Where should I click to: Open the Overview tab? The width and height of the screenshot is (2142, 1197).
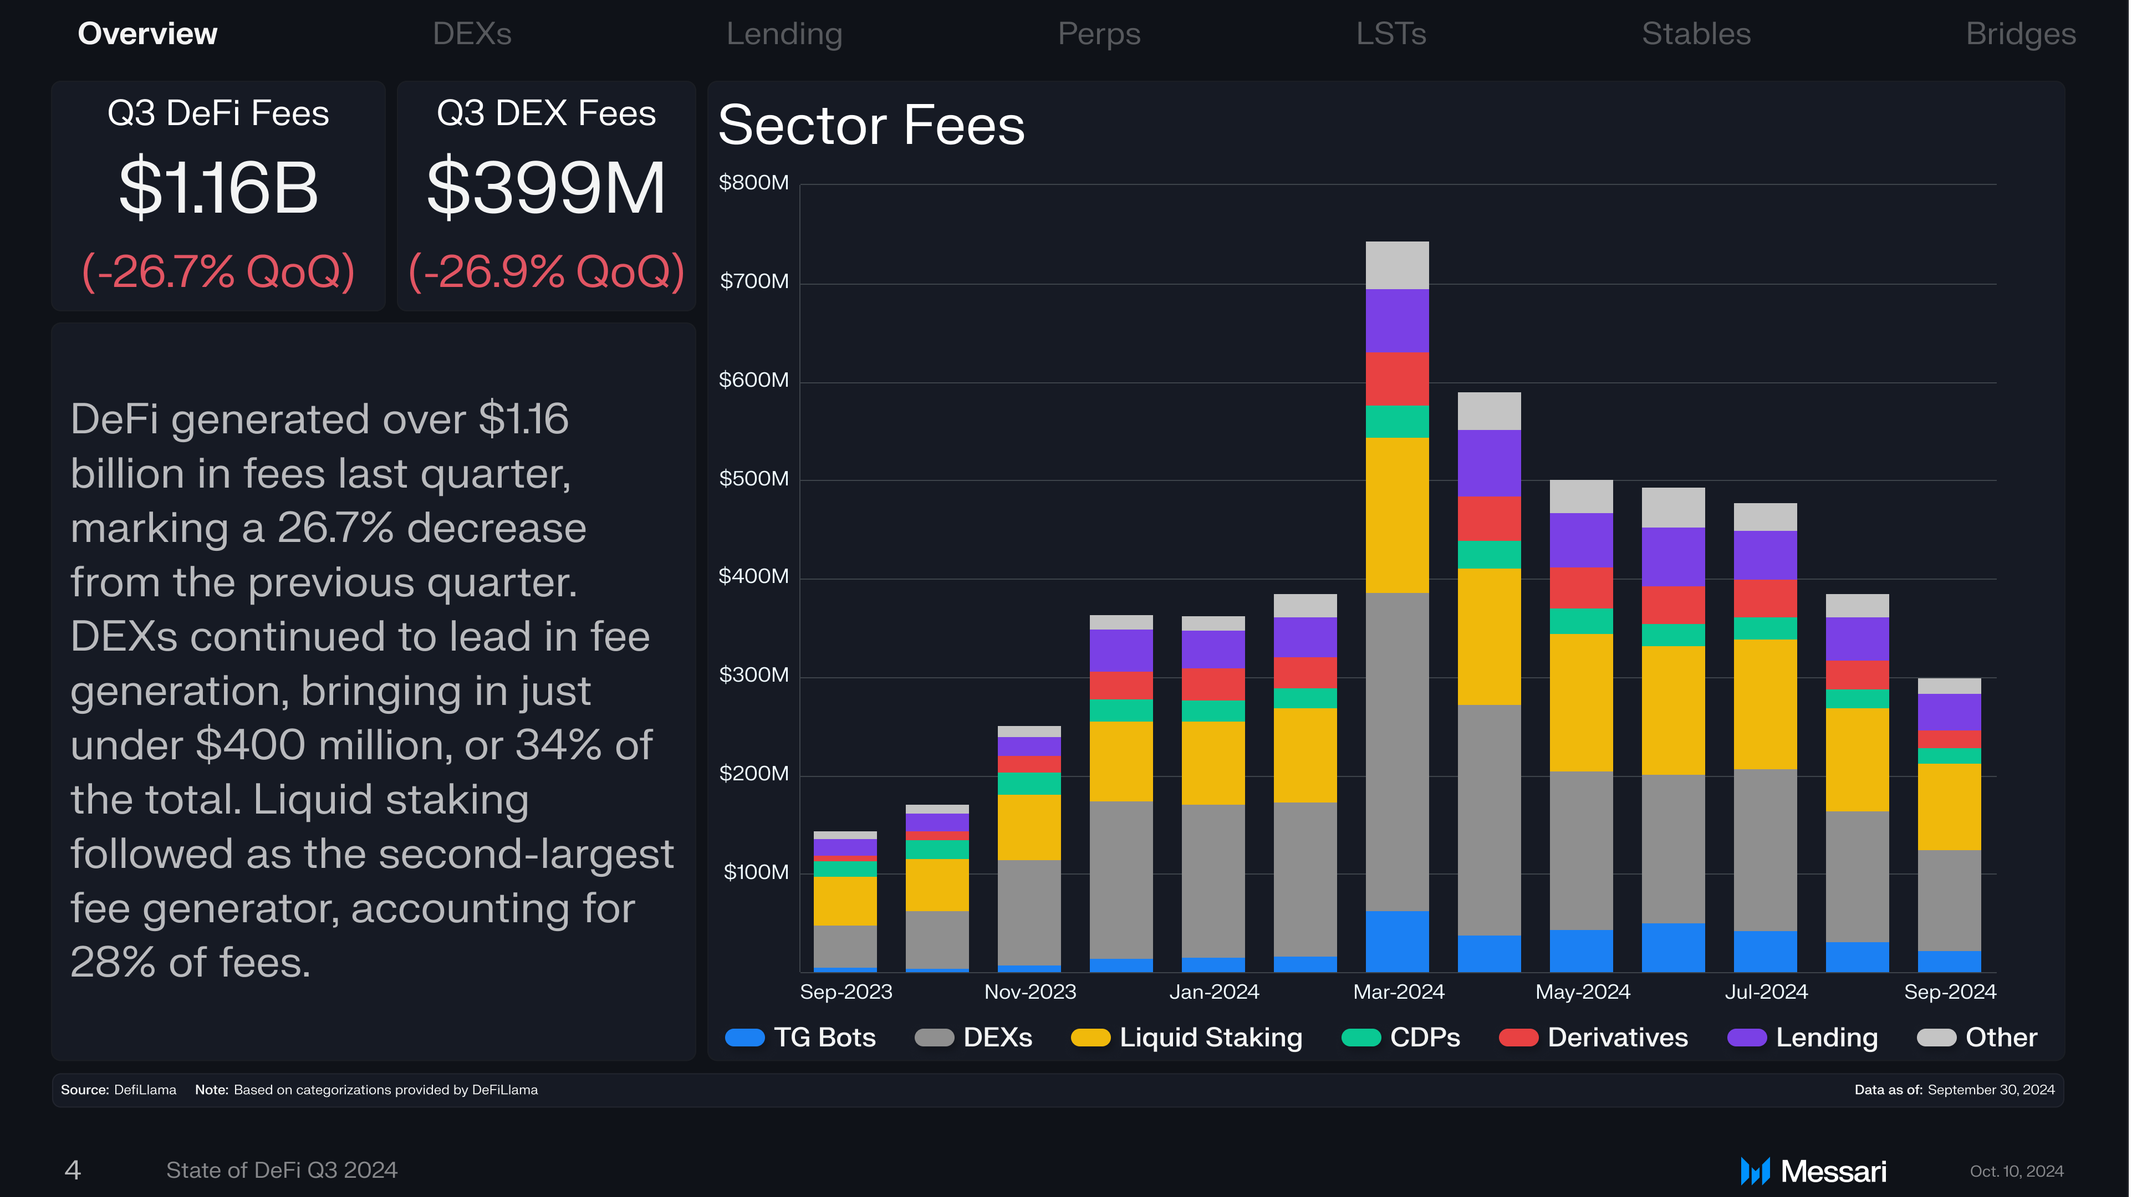tap(148, 34)
